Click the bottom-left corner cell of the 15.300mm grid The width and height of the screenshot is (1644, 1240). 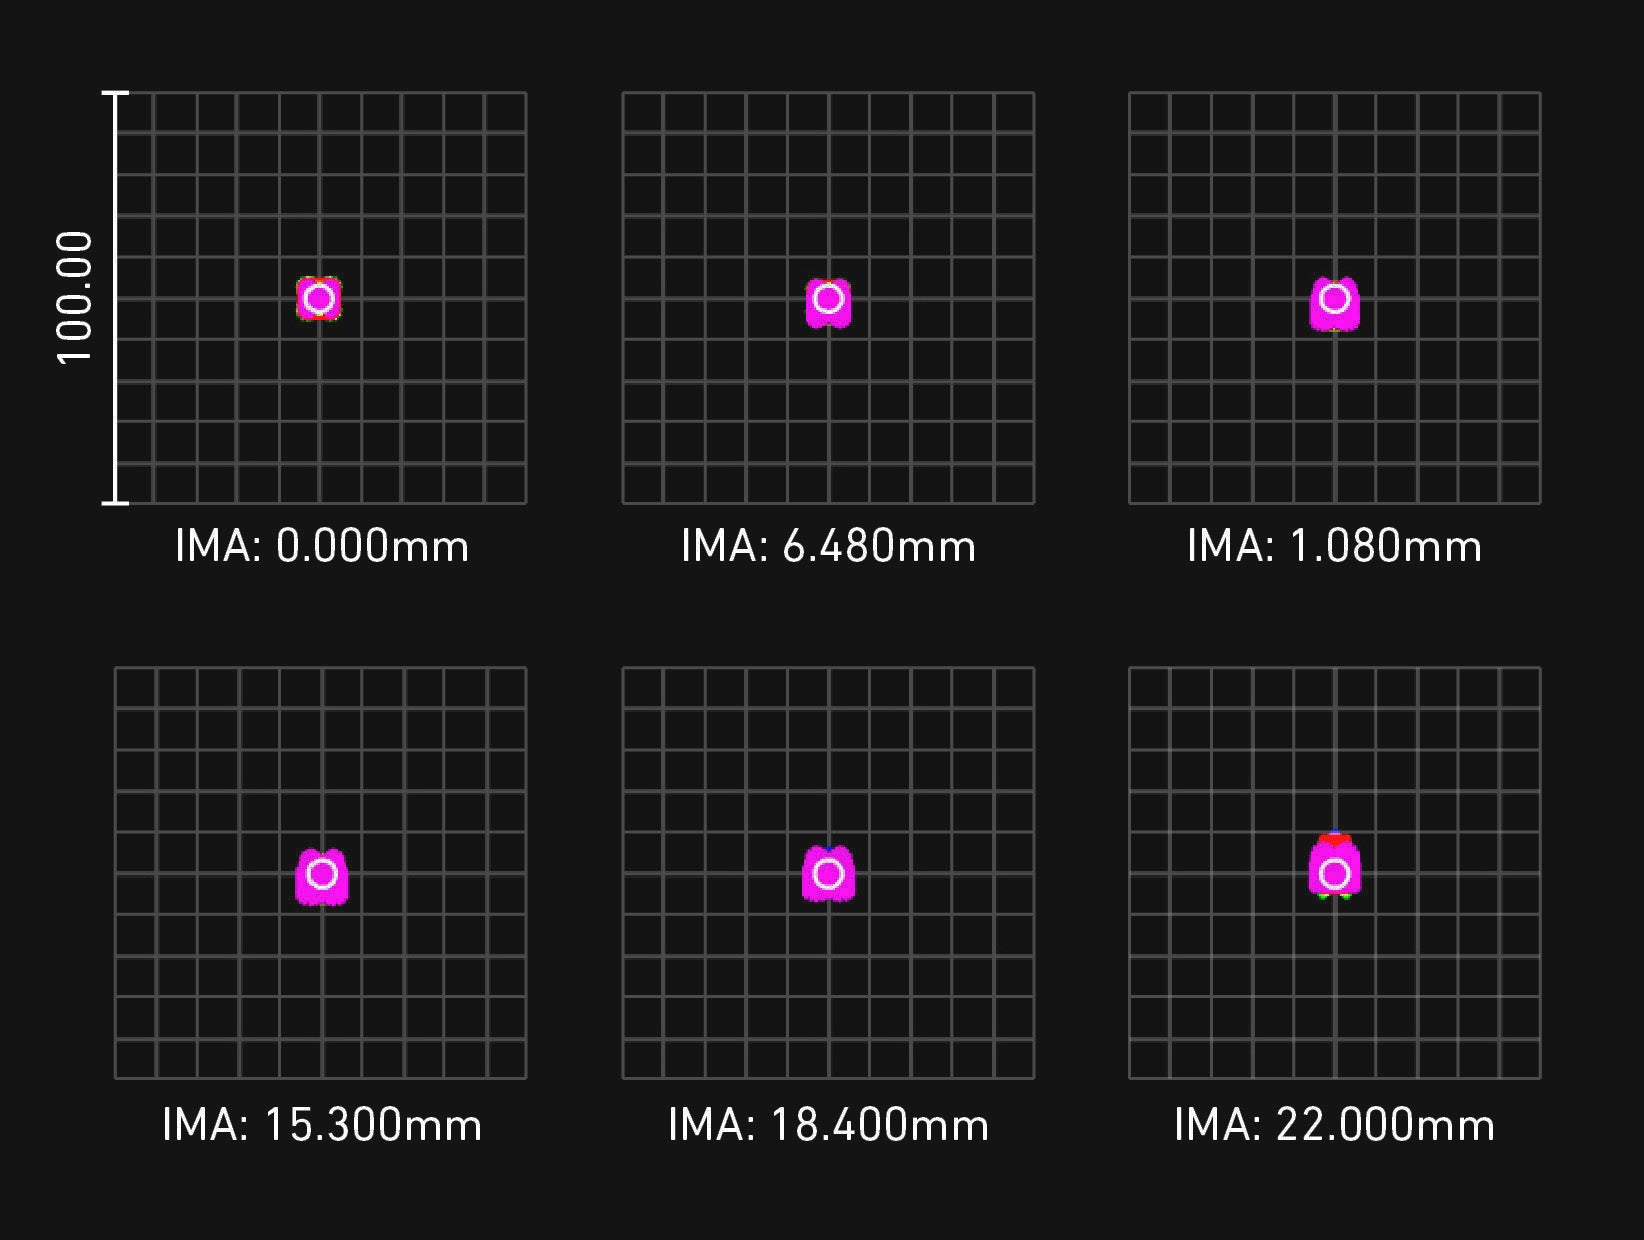tap(135, 1059)
